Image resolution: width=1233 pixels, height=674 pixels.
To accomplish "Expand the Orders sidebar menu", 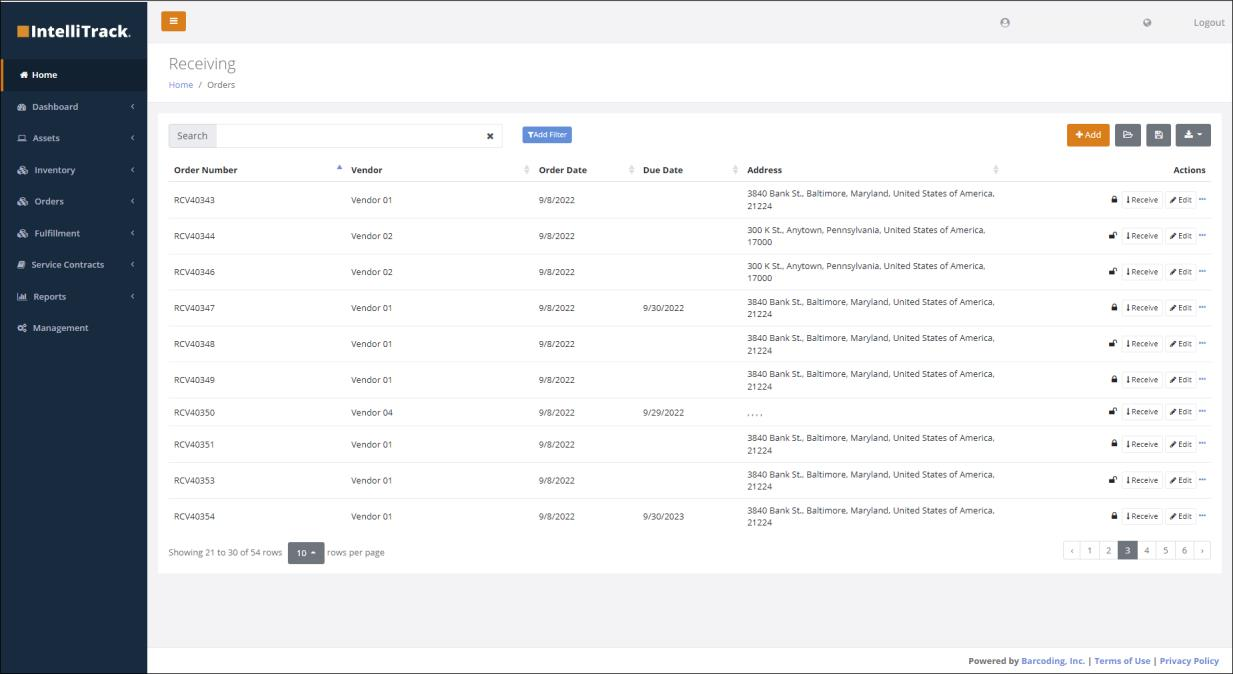I will tap(74, 202).
